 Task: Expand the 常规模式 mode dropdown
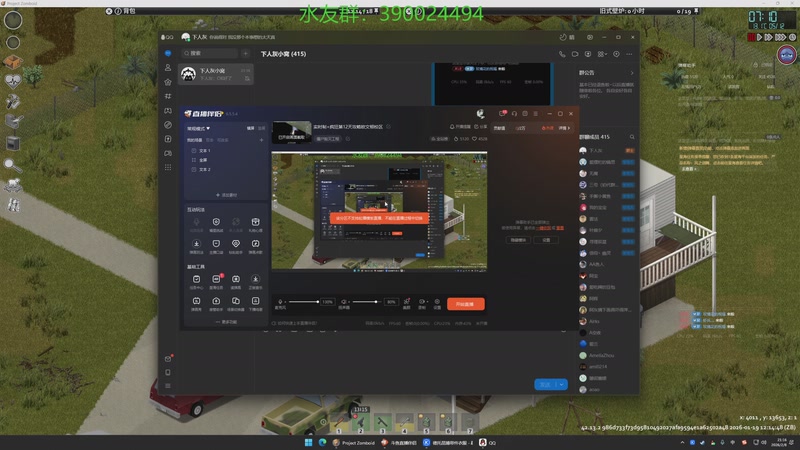(198, 128)
